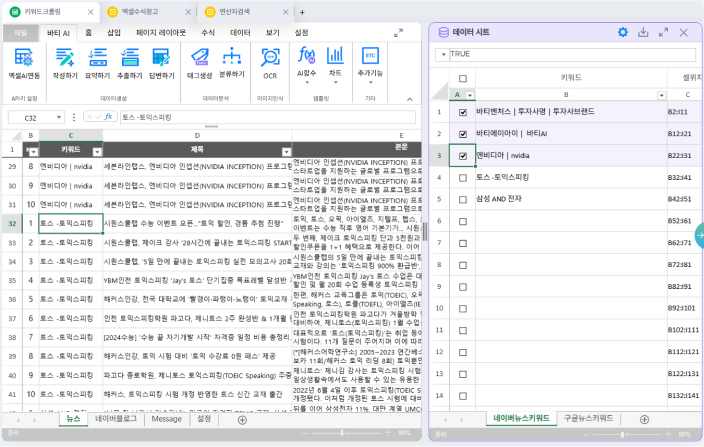The image size is (704, 447).
Task: Switch to the 홈 ribbon tab
Action: point(88,32)
